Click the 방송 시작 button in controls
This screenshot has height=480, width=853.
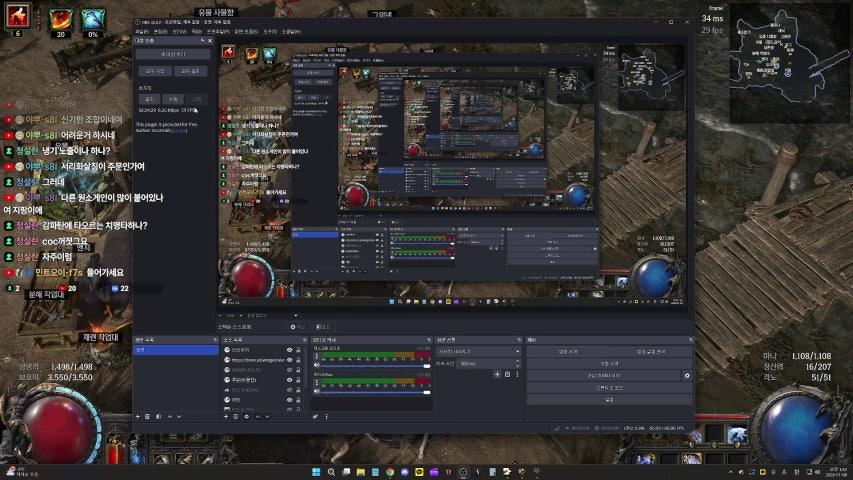pos(568,352)
